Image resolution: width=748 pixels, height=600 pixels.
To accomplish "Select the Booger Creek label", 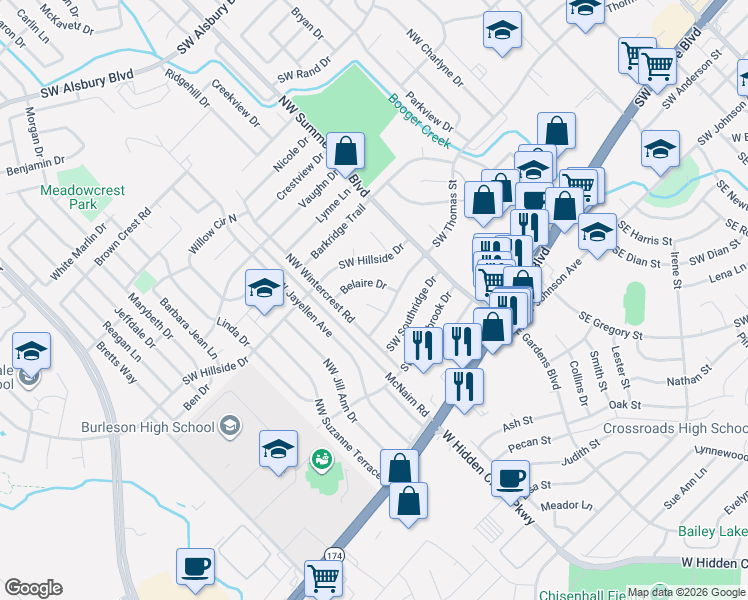I will tap(419, 121).
